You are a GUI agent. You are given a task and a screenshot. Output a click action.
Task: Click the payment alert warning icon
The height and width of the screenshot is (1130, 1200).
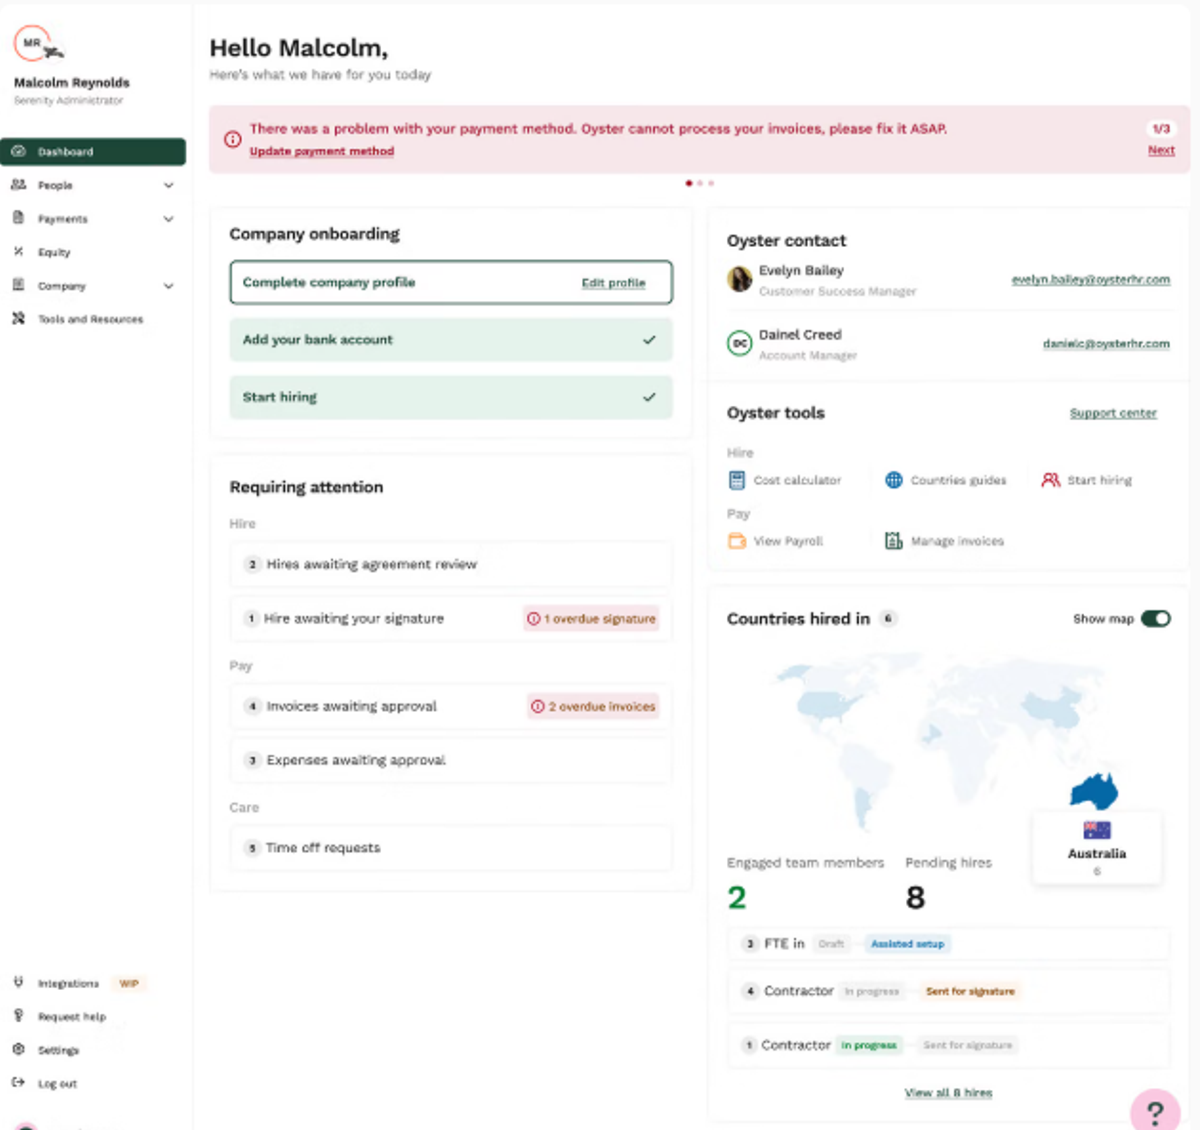(232, 139)
